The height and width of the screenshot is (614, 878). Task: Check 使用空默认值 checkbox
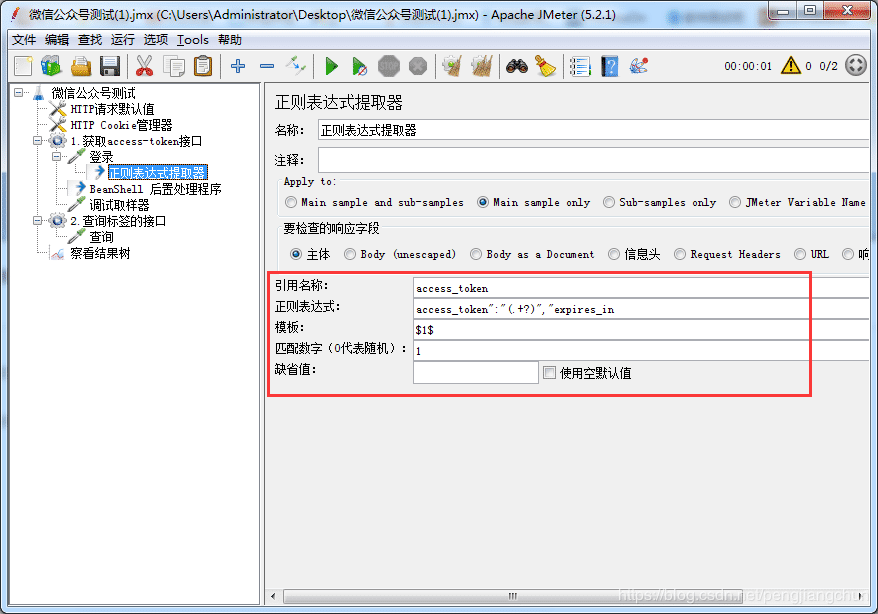[x=549, y=373]
